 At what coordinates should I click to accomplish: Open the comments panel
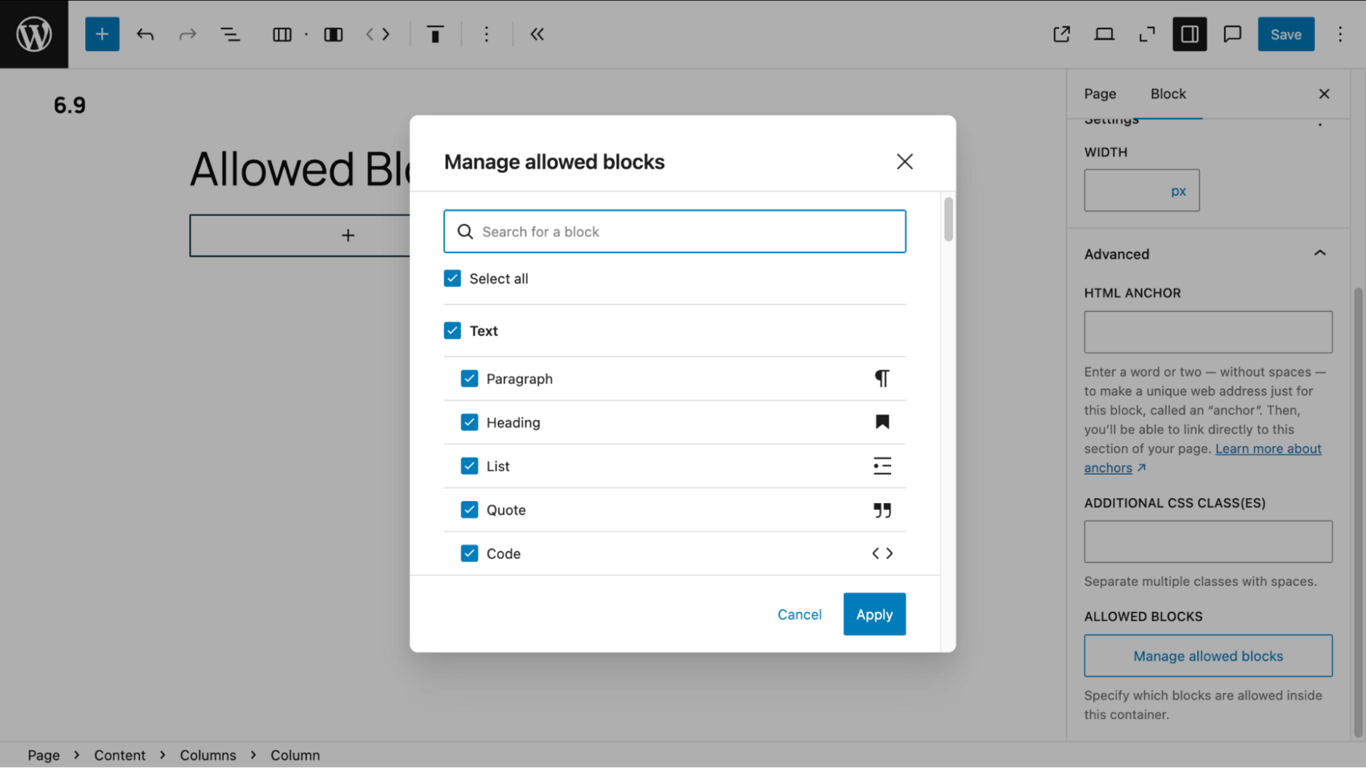click(x=1231, y=33)
